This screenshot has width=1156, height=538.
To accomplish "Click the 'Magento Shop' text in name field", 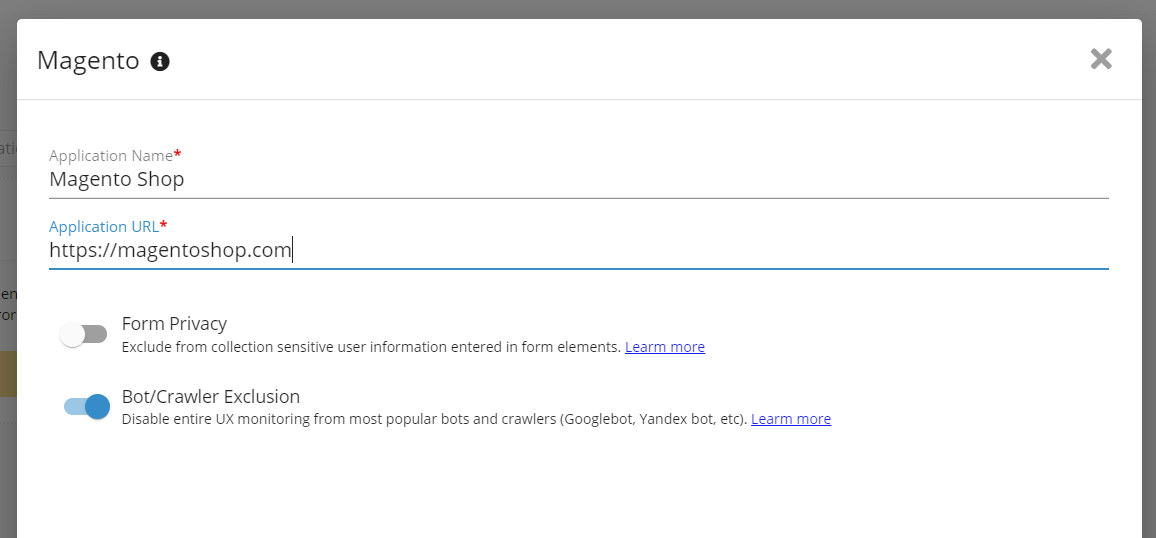I will (117, 180).
